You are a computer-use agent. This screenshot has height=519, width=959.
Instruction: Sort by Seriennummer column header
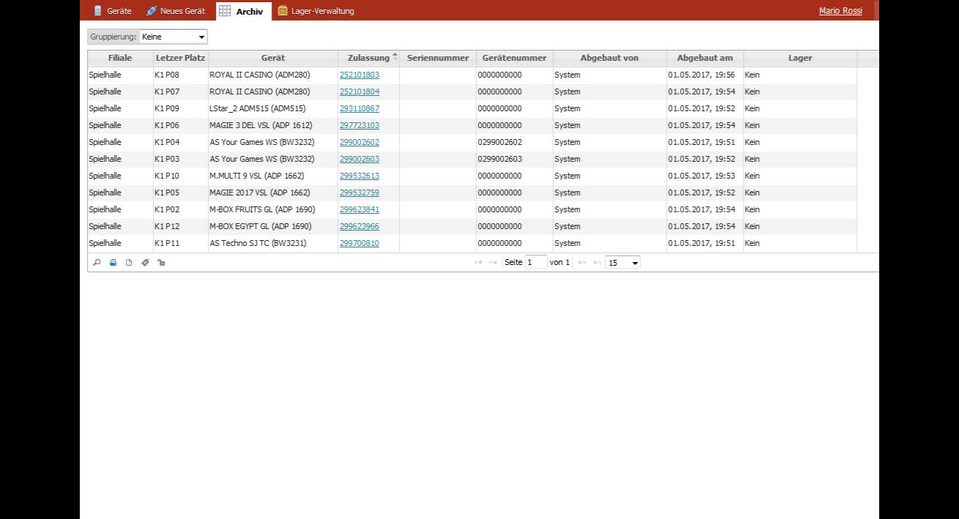(x=437, y=58)
